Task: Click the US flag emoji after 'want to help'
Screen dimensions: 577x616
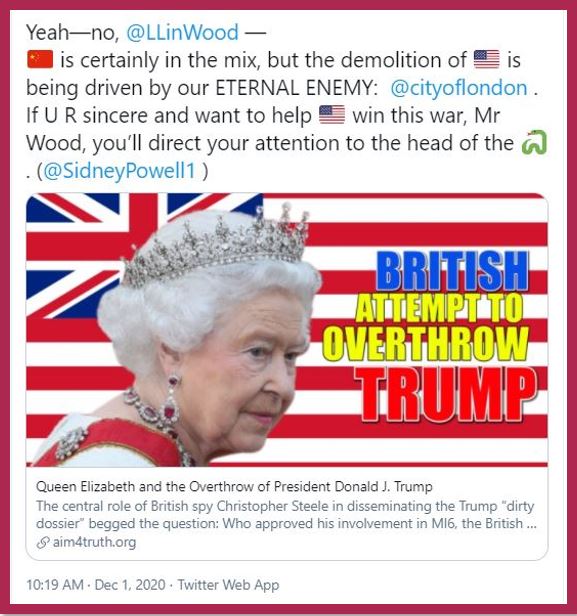Action: click(x=332, y=115)
